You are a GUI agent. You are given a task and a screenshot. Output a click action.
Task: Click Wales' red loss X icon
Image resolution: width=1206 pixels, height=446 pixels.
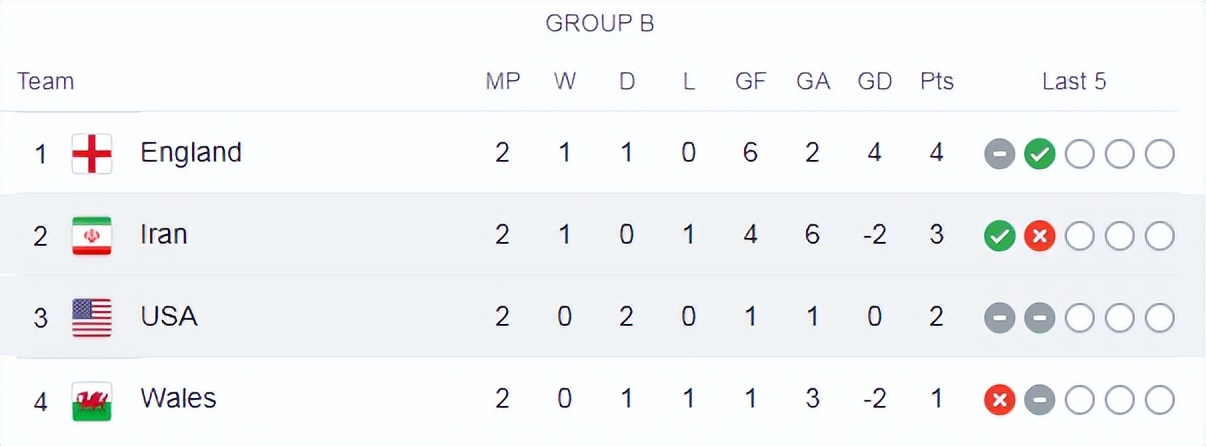tap(1000, 400)
